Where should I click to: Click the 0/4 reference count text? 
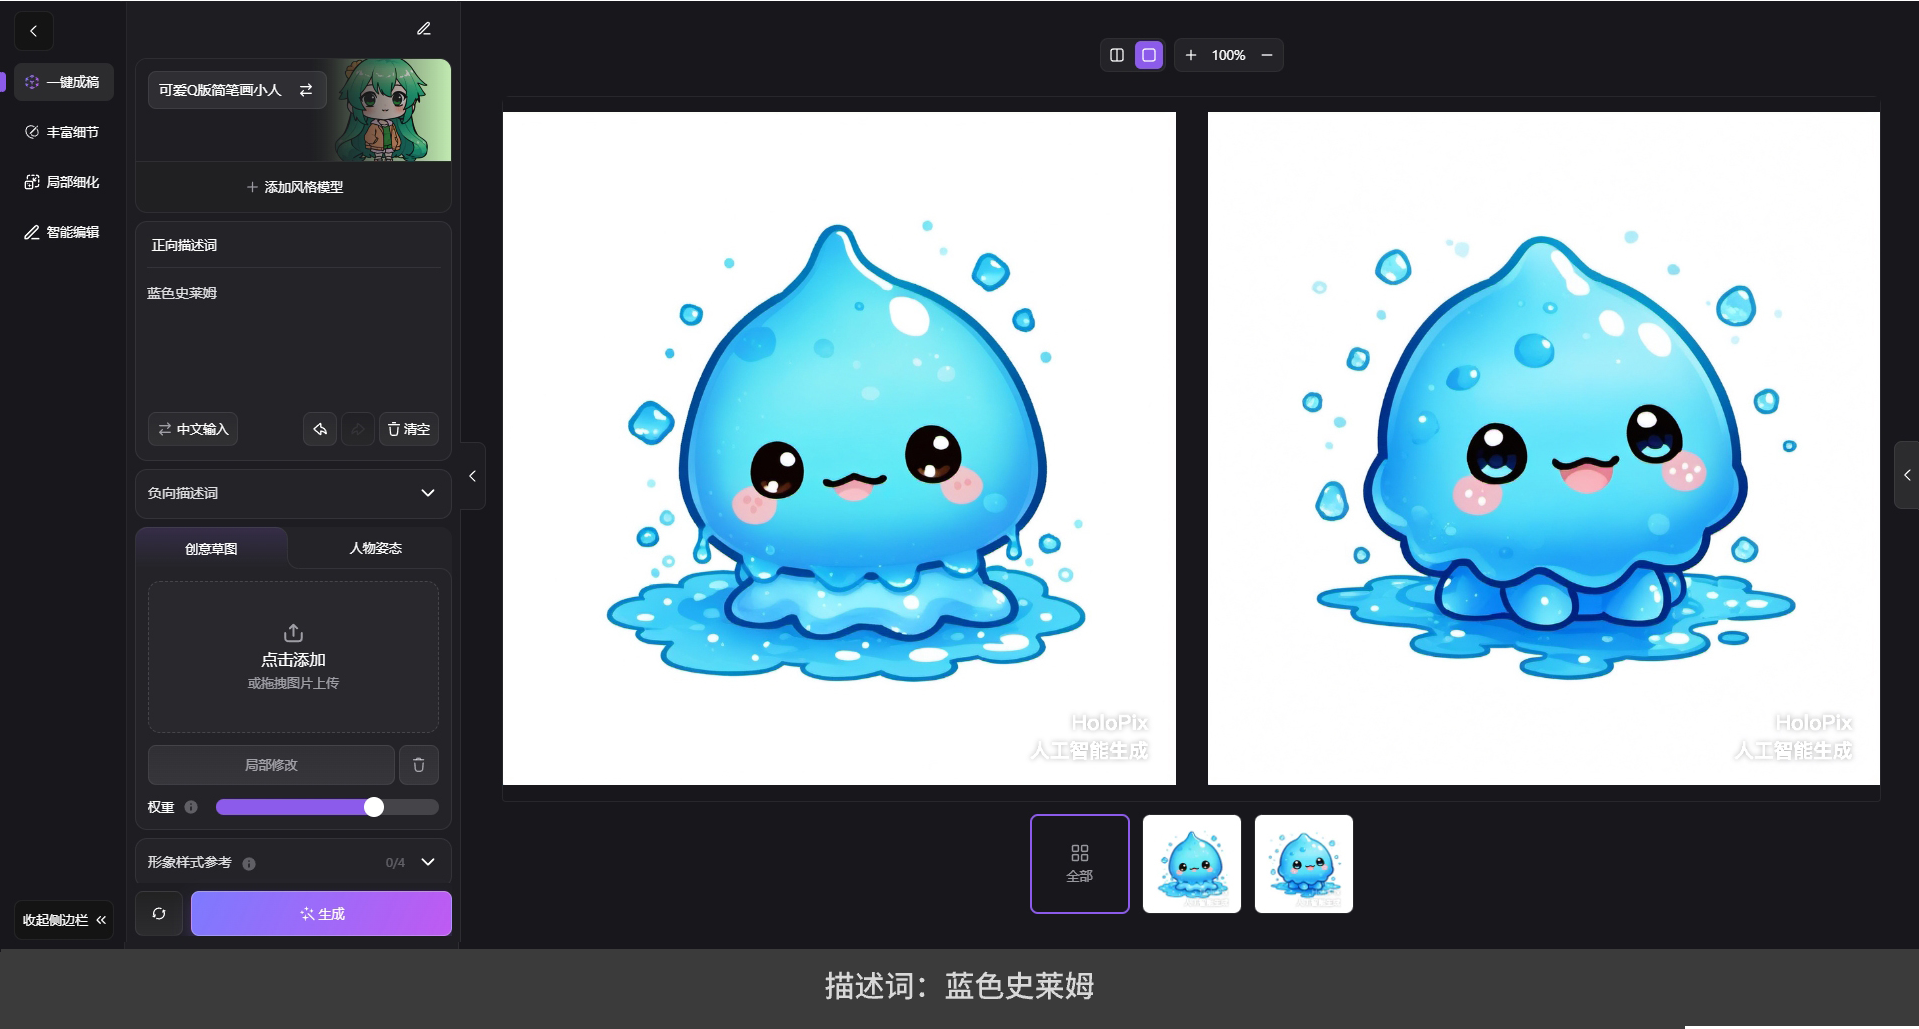(x=395, y=862)
